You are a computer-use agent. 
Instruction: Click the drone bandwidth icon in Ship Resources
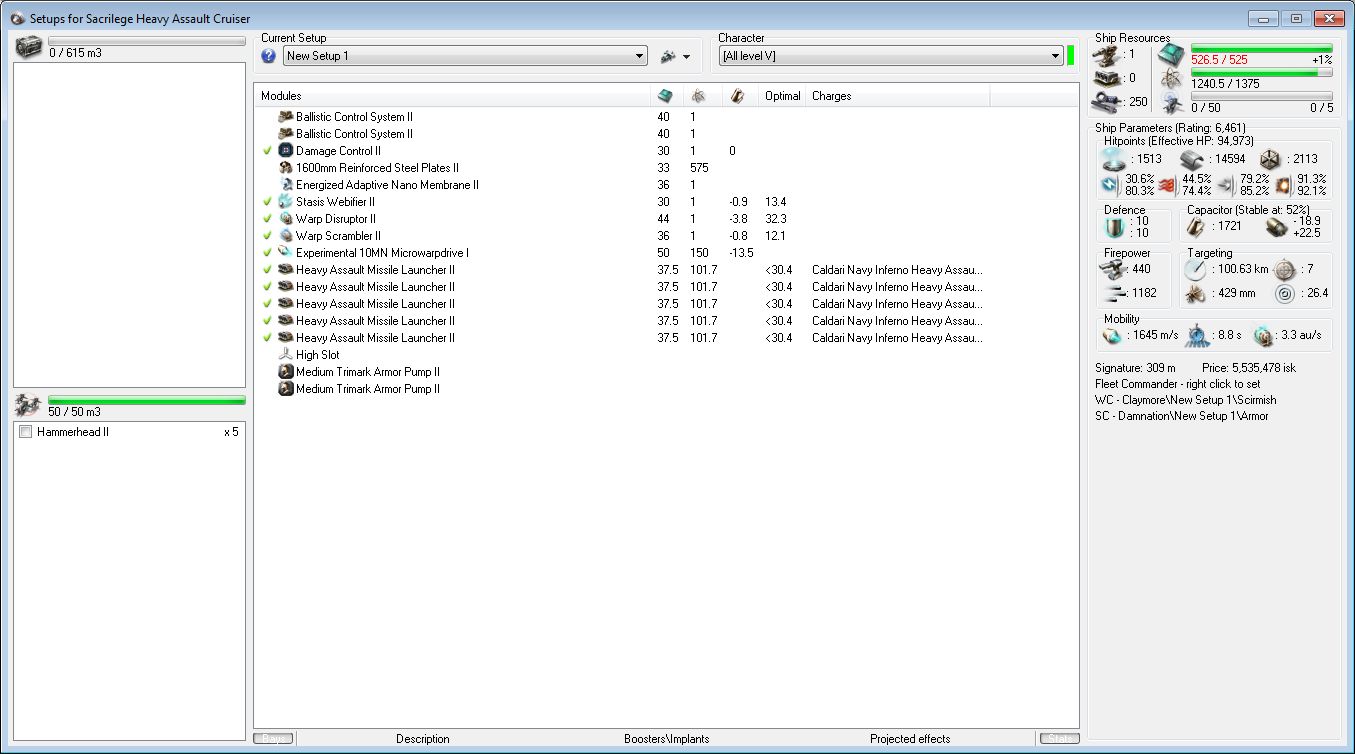(1172, 104)
